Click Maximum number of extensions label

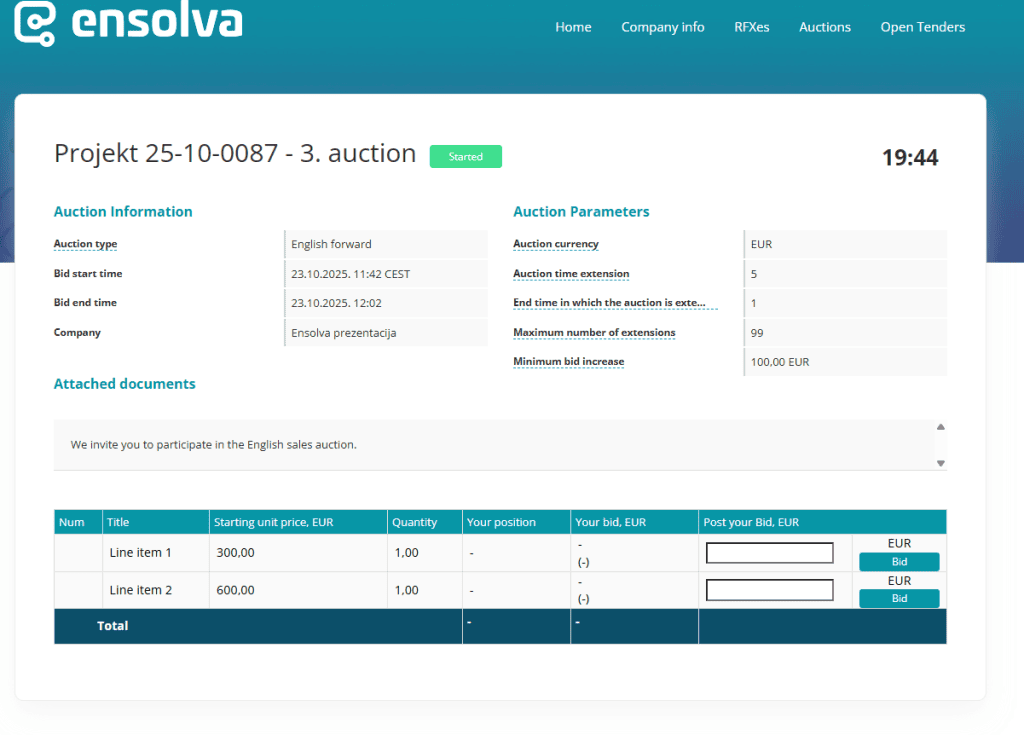[x=594, y=333]
